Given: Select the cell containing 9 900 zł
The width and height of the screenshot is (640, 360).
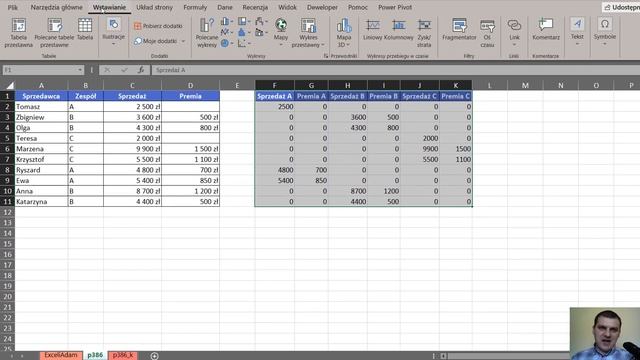Looking at the screenshot, I should click(132, 149).
